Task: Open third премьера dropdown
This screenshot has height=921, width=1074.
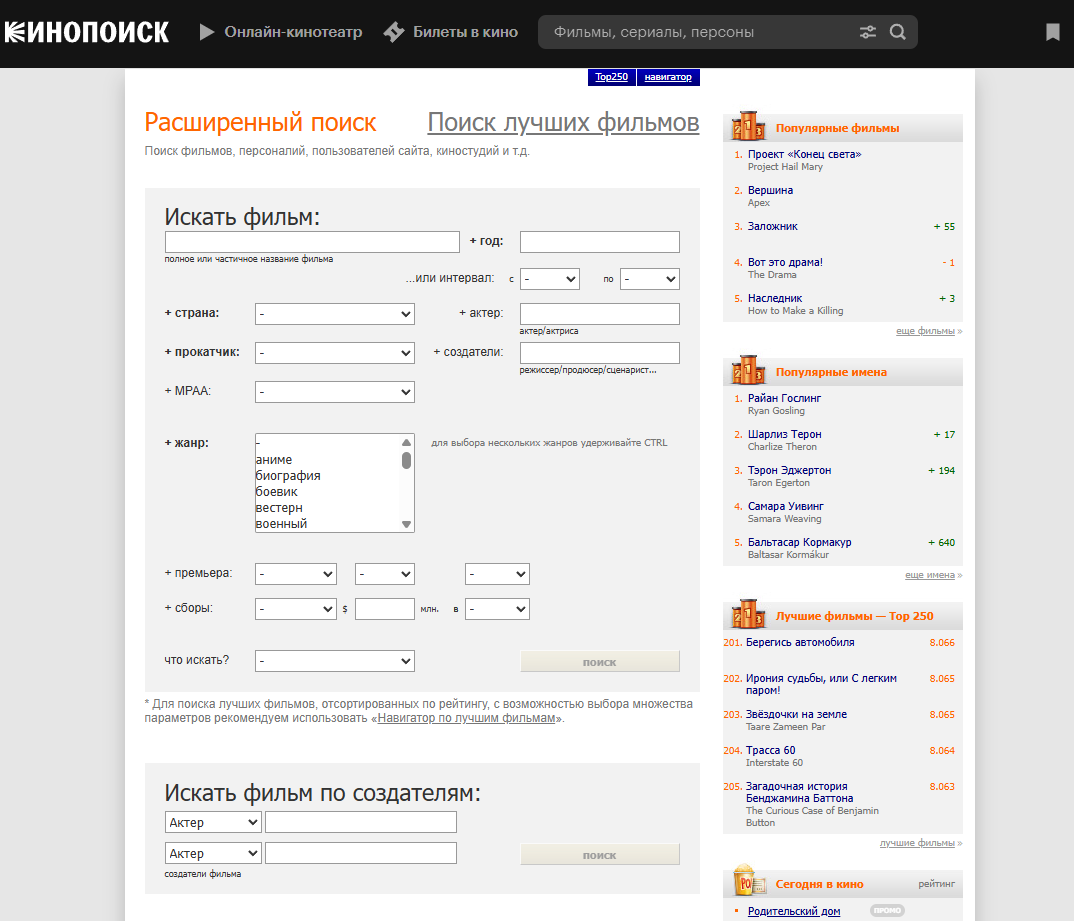Action: [x=497, y=574]
